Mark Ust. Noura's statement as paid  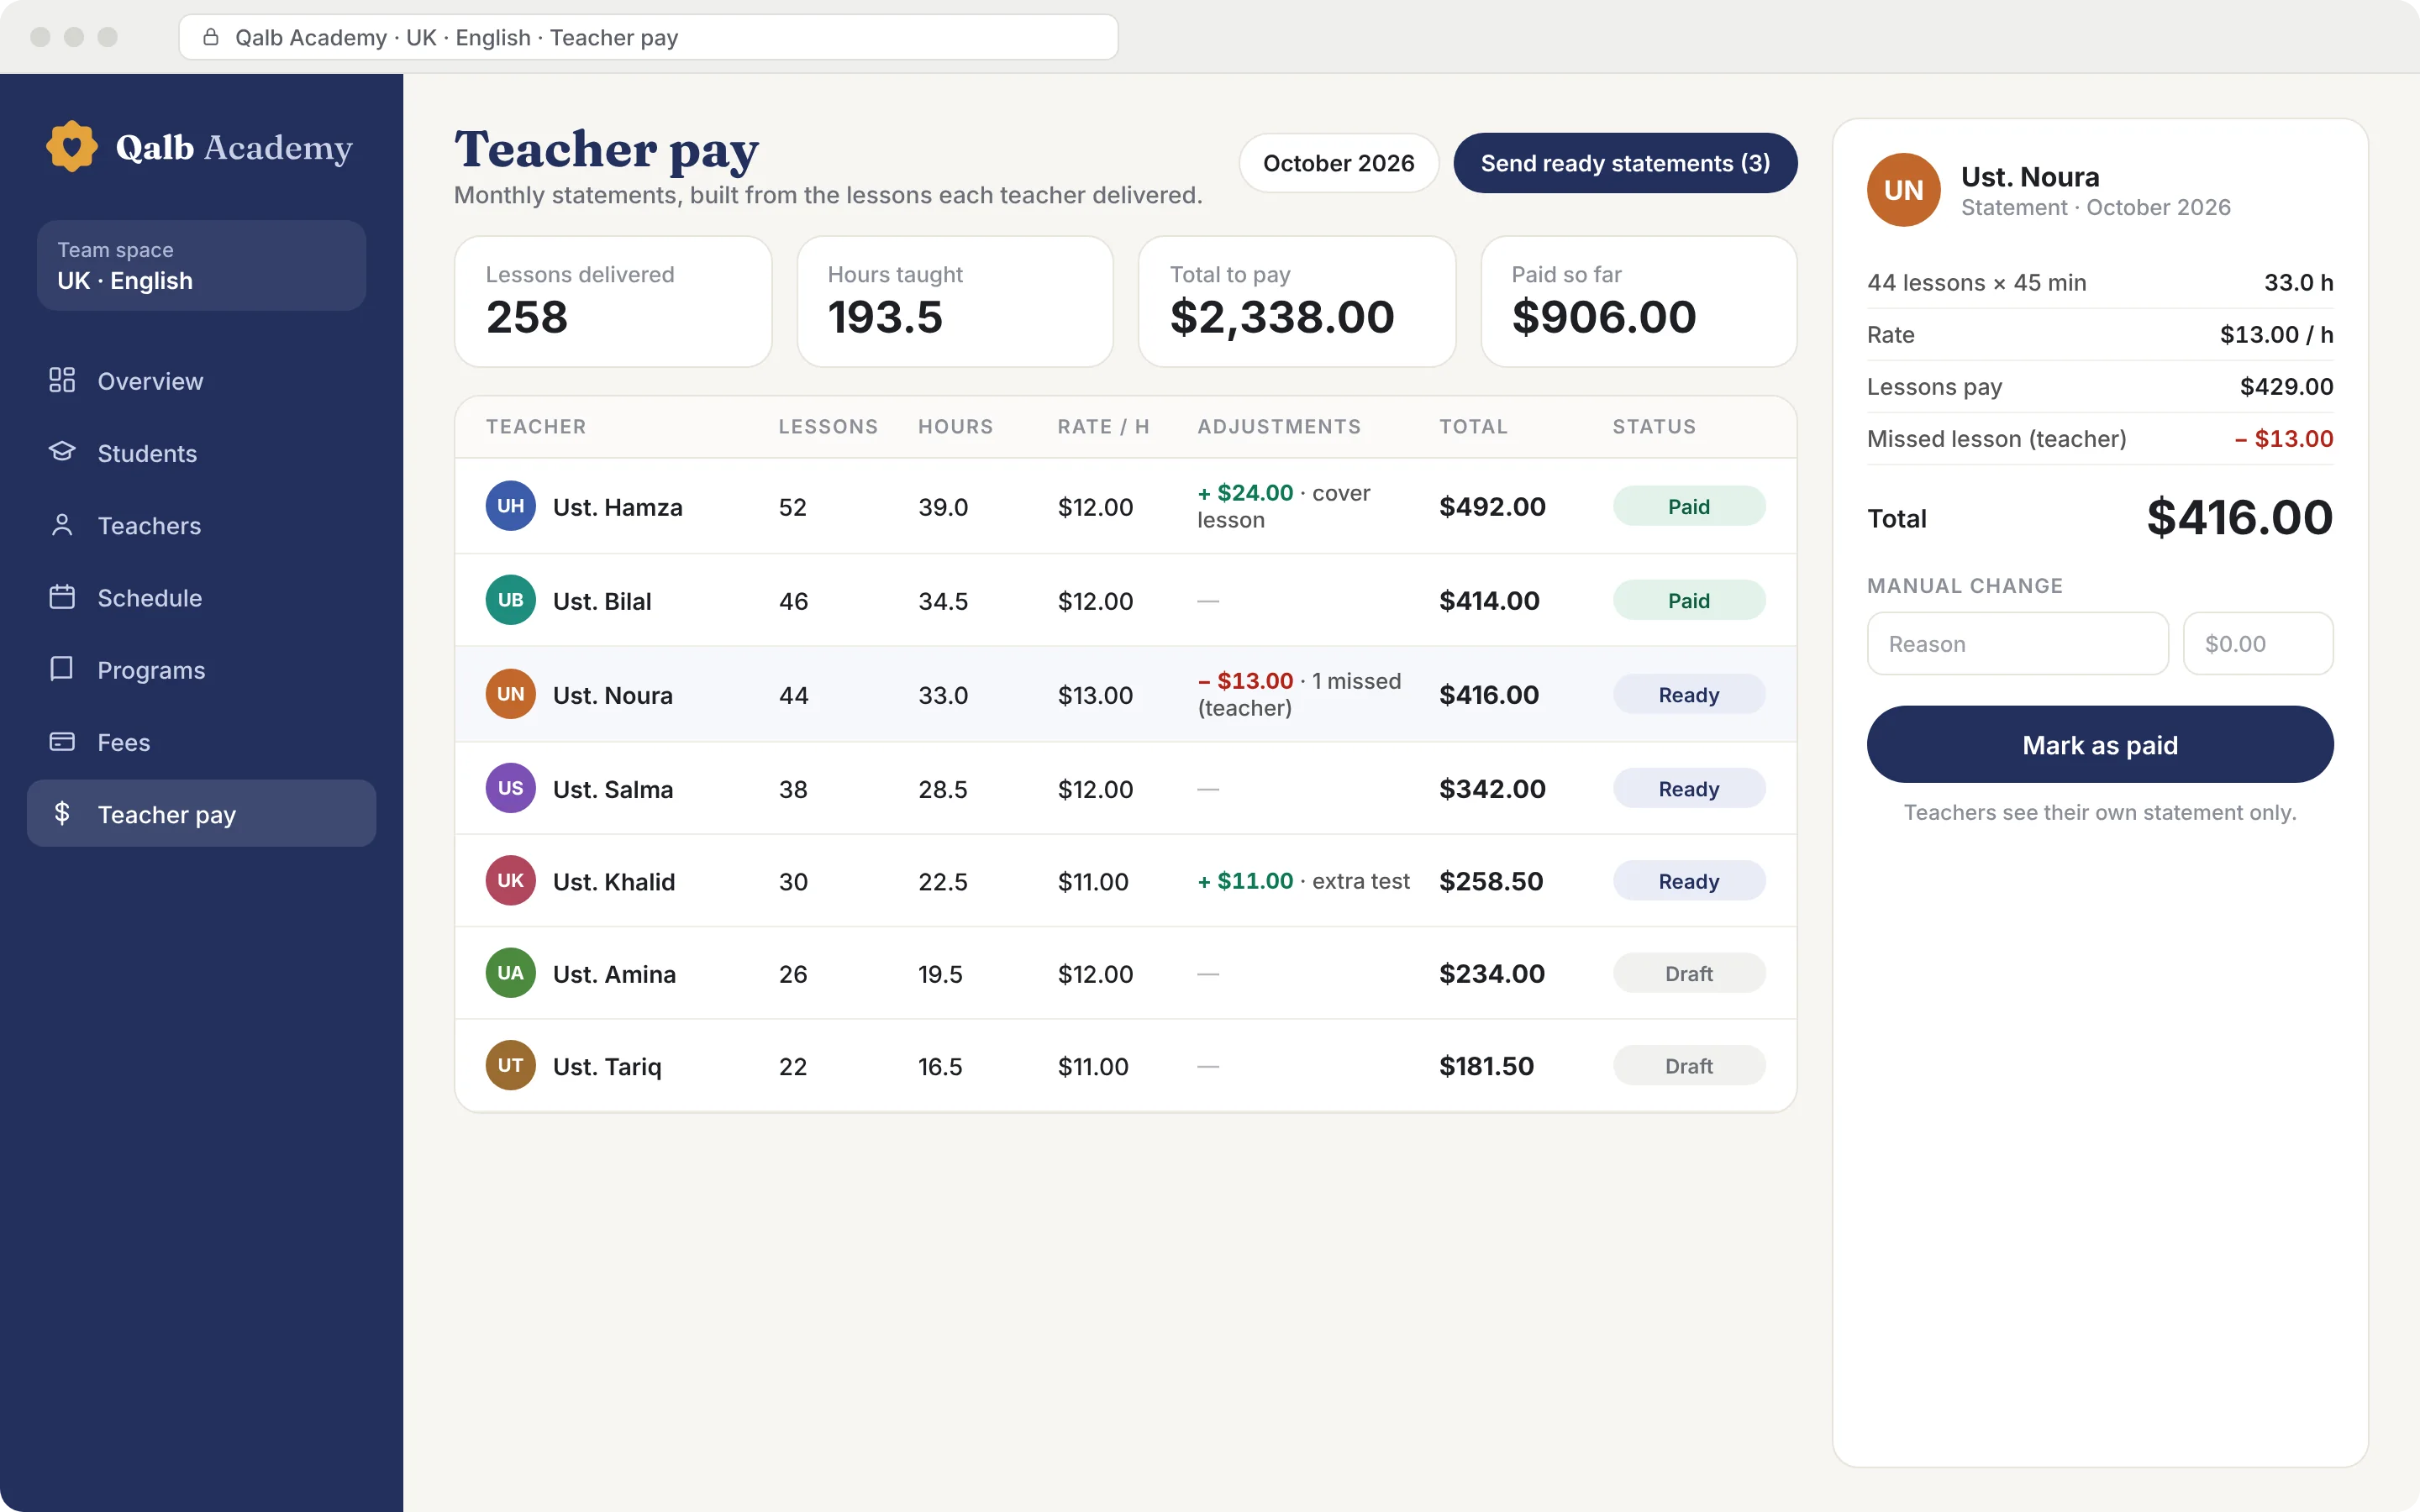click(x=2099, y=745)
